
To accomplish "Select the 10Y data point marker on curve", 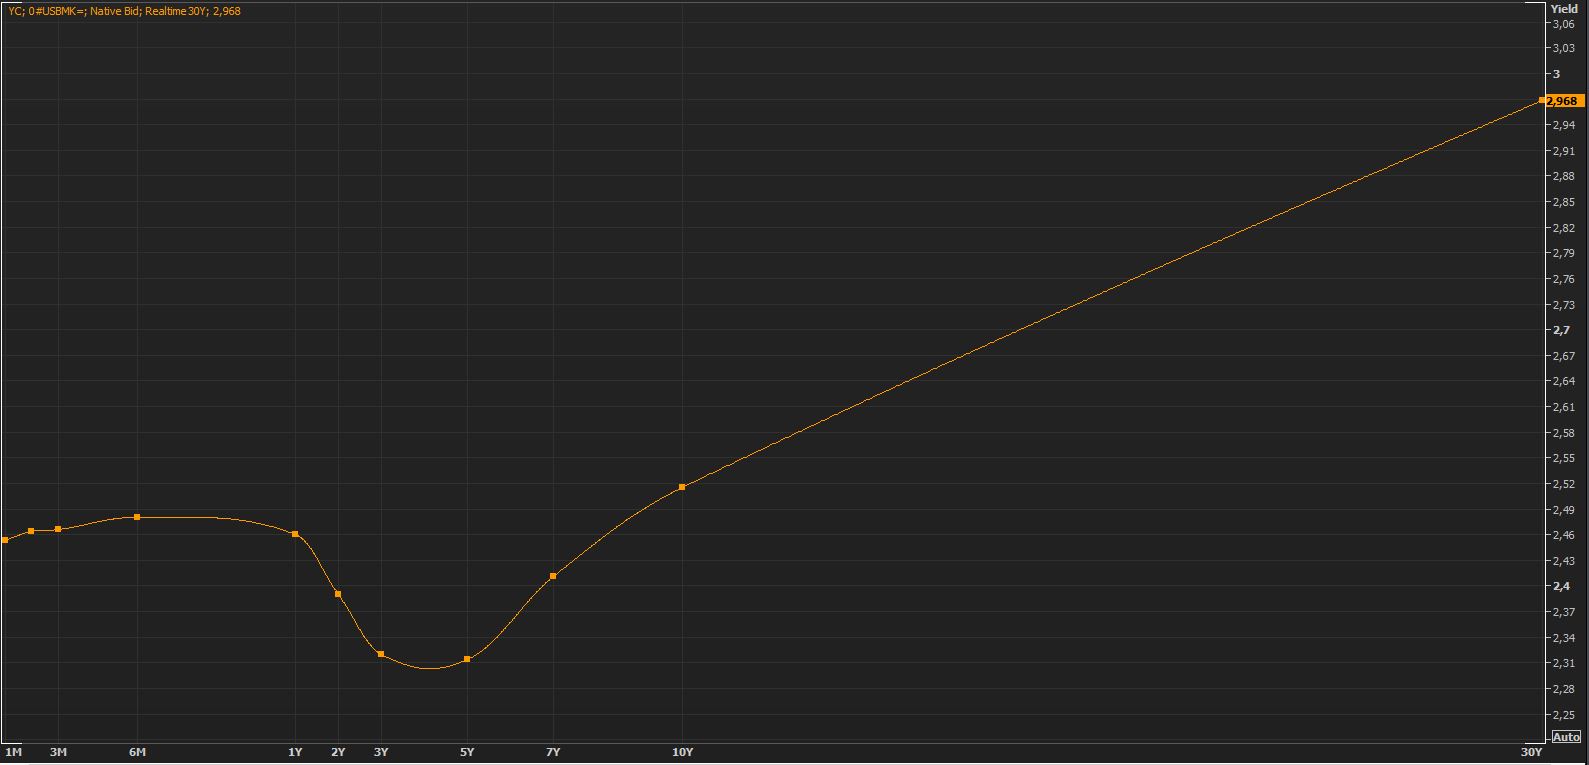I will [682, 487].
